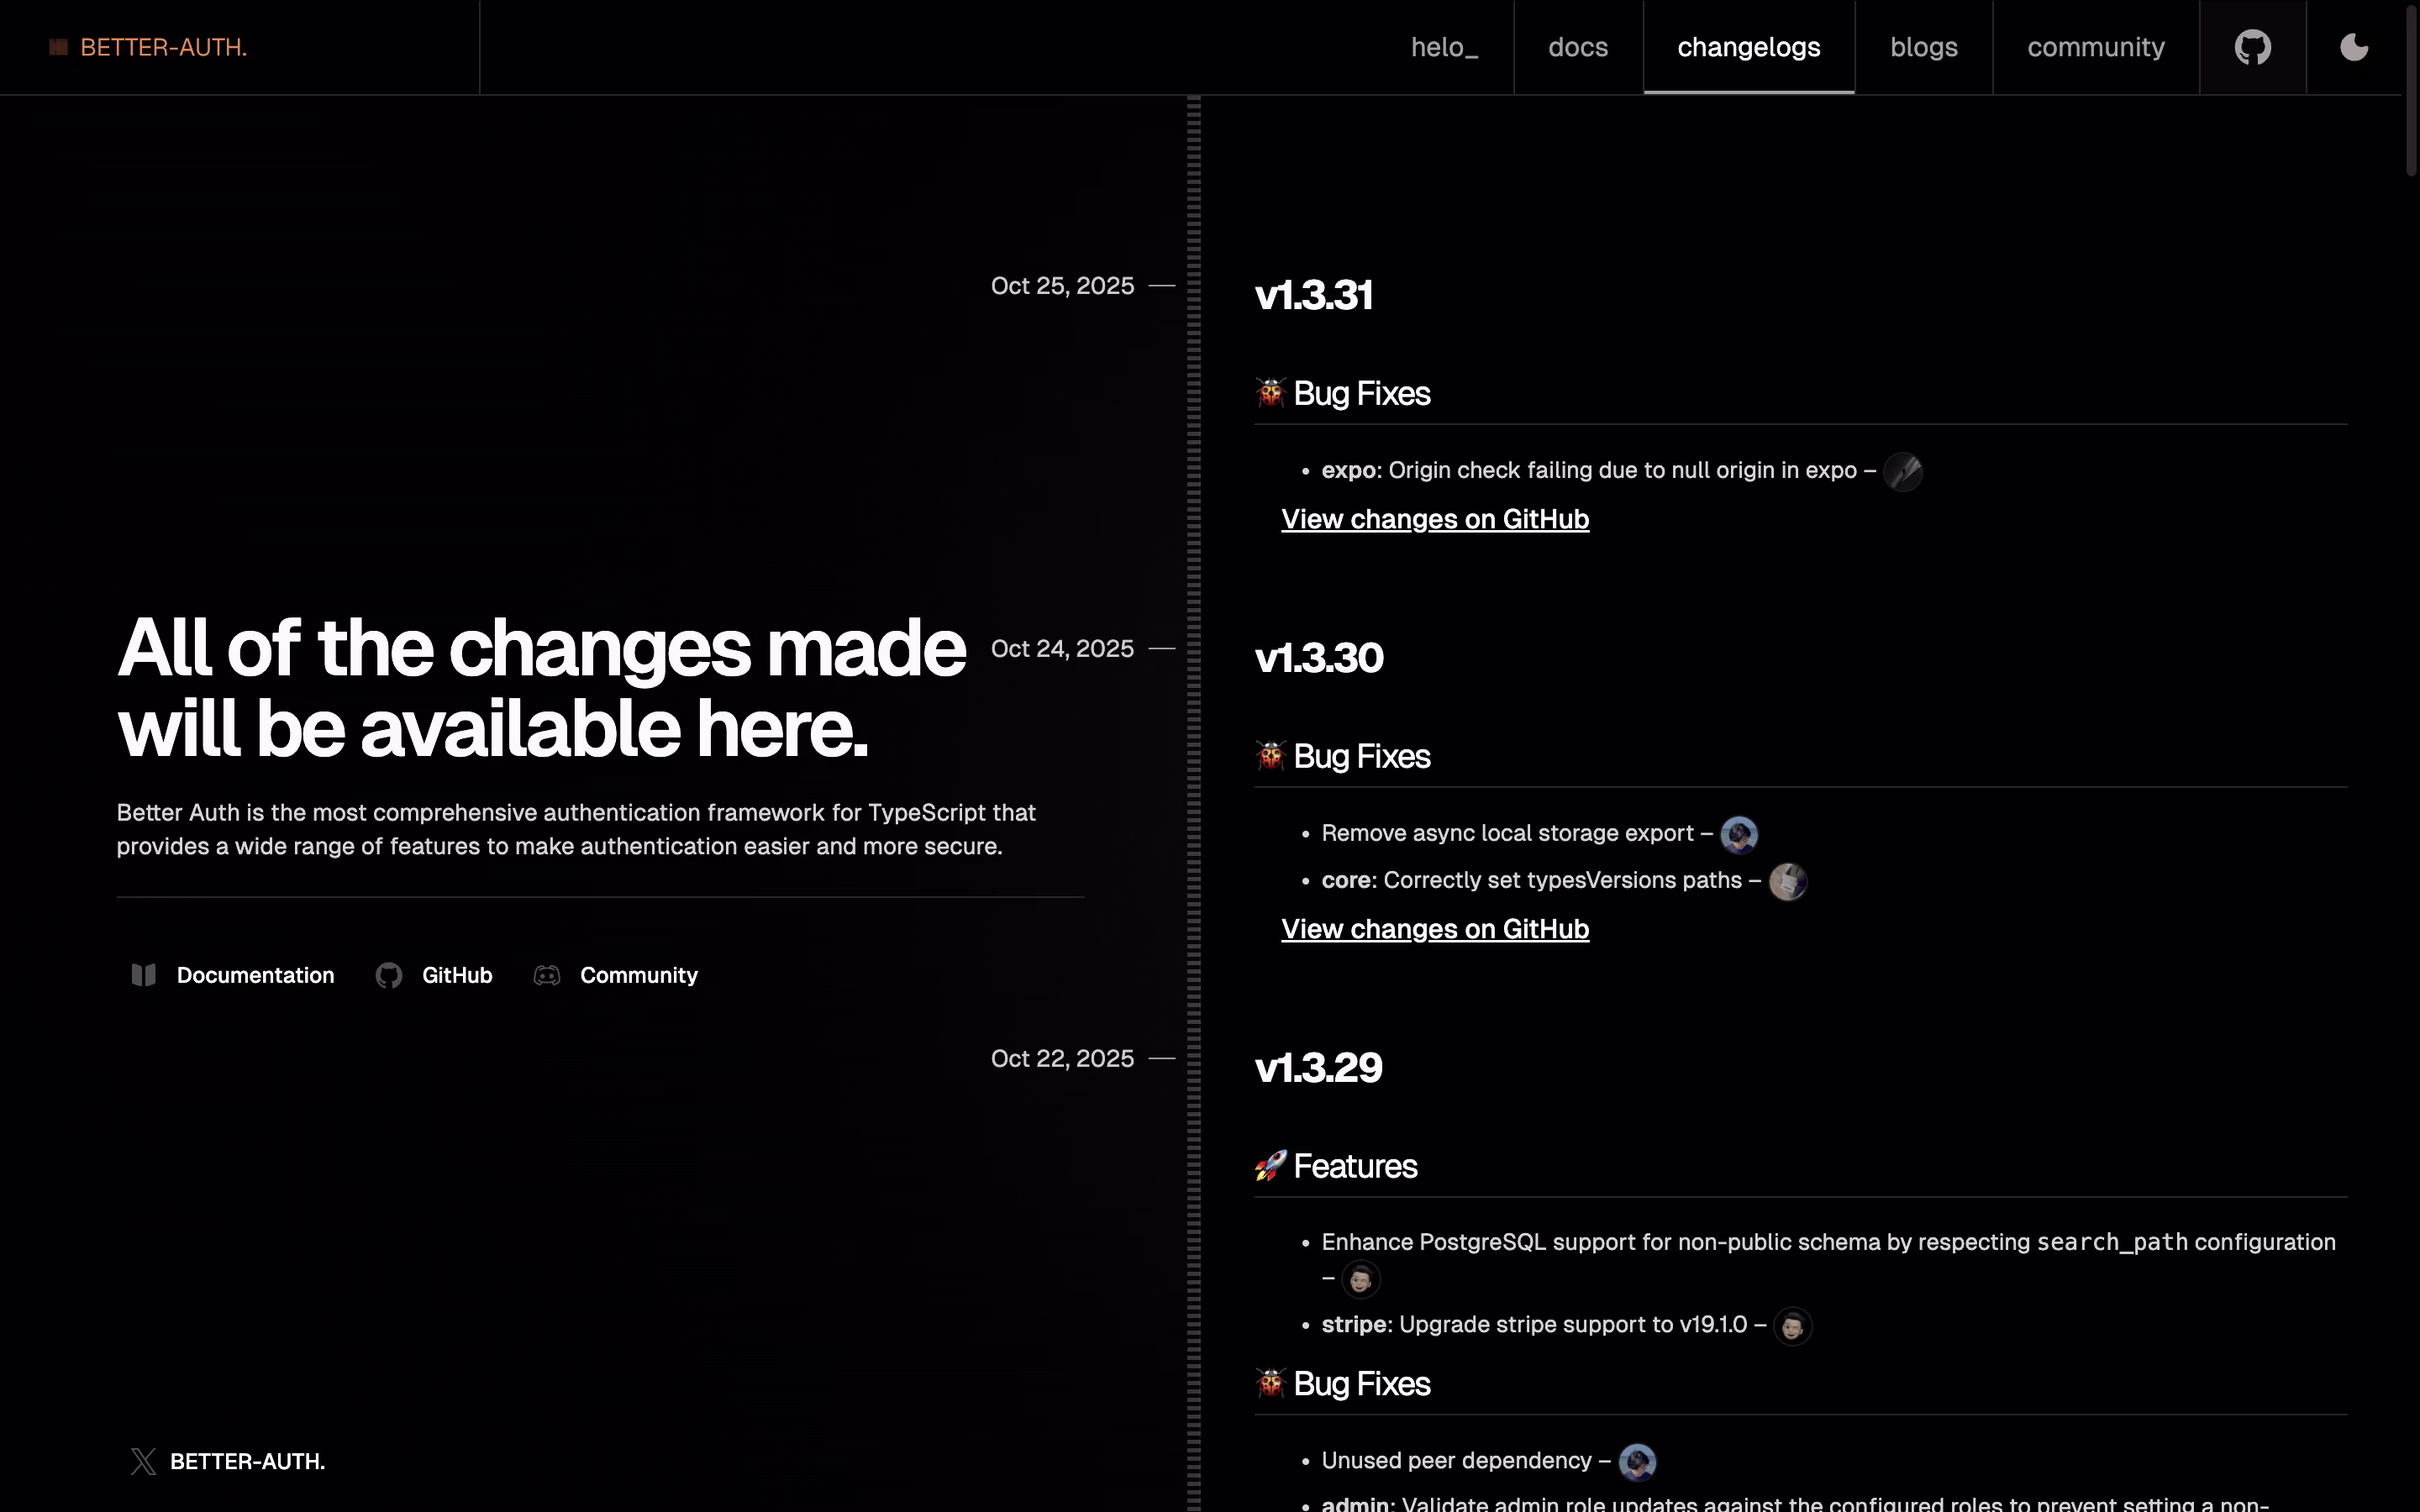Open the blogs tab
The width and height of the screenshot is (2420, 1512).
[1923, 47]
